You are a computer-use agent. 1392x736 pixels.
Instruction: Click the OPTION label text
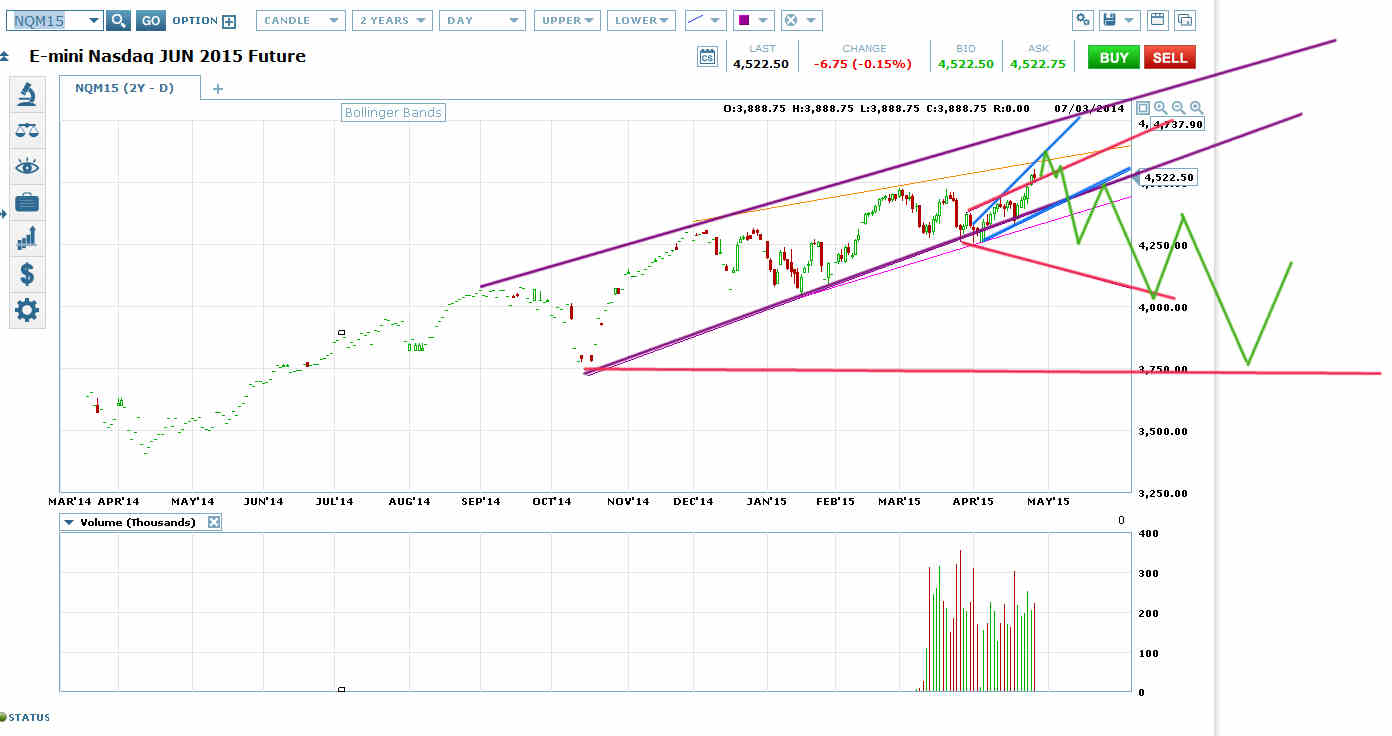click(195, 20)
